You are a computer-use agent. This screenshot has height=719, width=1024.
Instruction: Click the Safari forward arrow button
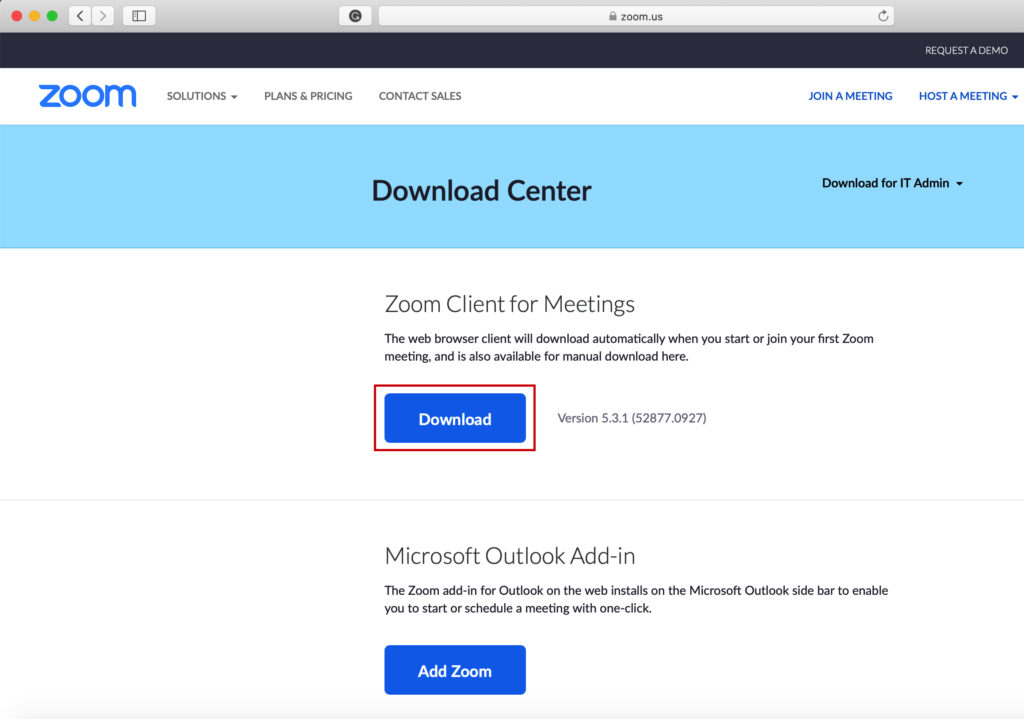pyautogui.click(x=103, y=16)
